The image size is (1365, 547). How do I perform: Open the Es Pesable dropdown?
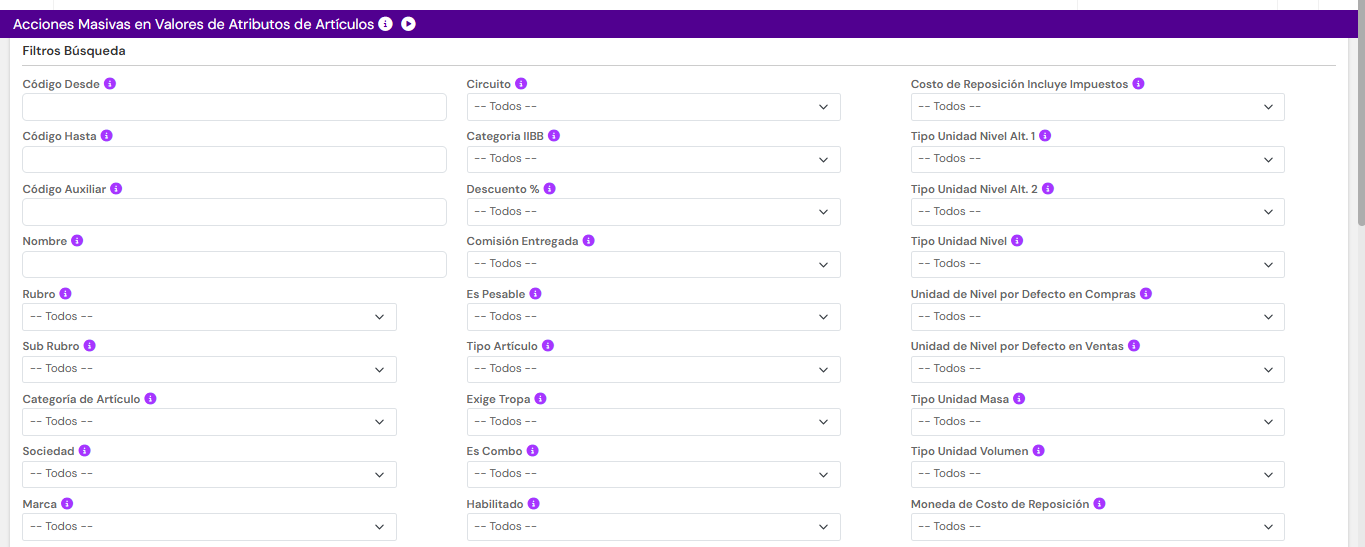[x=653, y=317]
